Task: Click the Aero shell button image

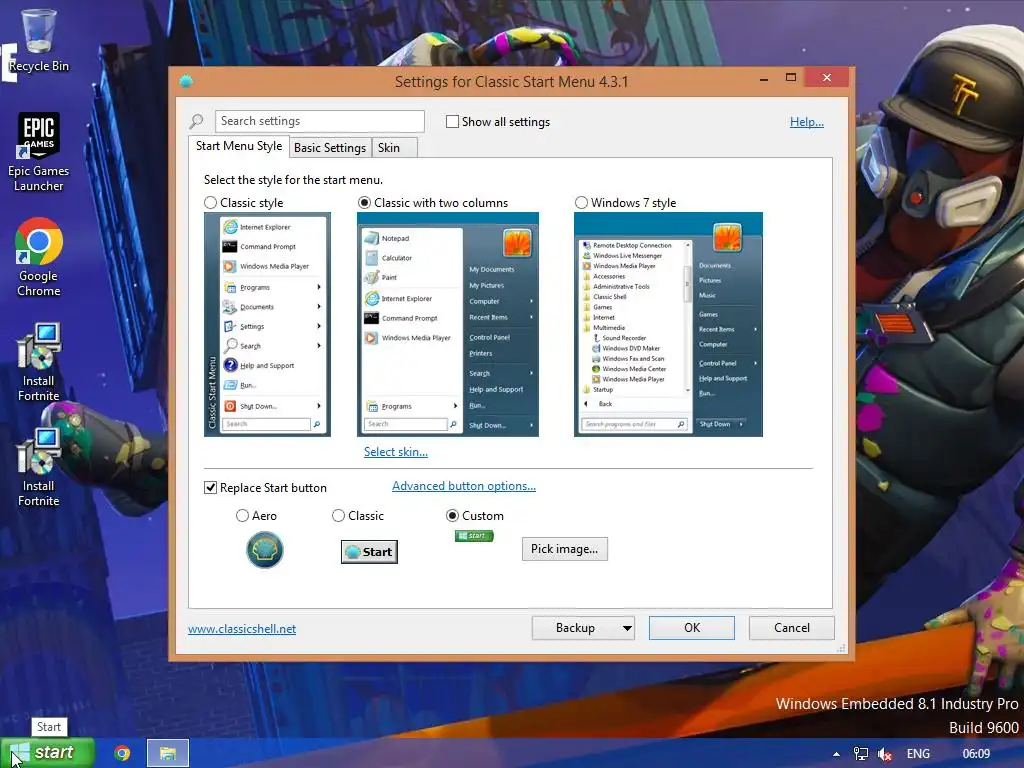Action: tap(264, 550)
